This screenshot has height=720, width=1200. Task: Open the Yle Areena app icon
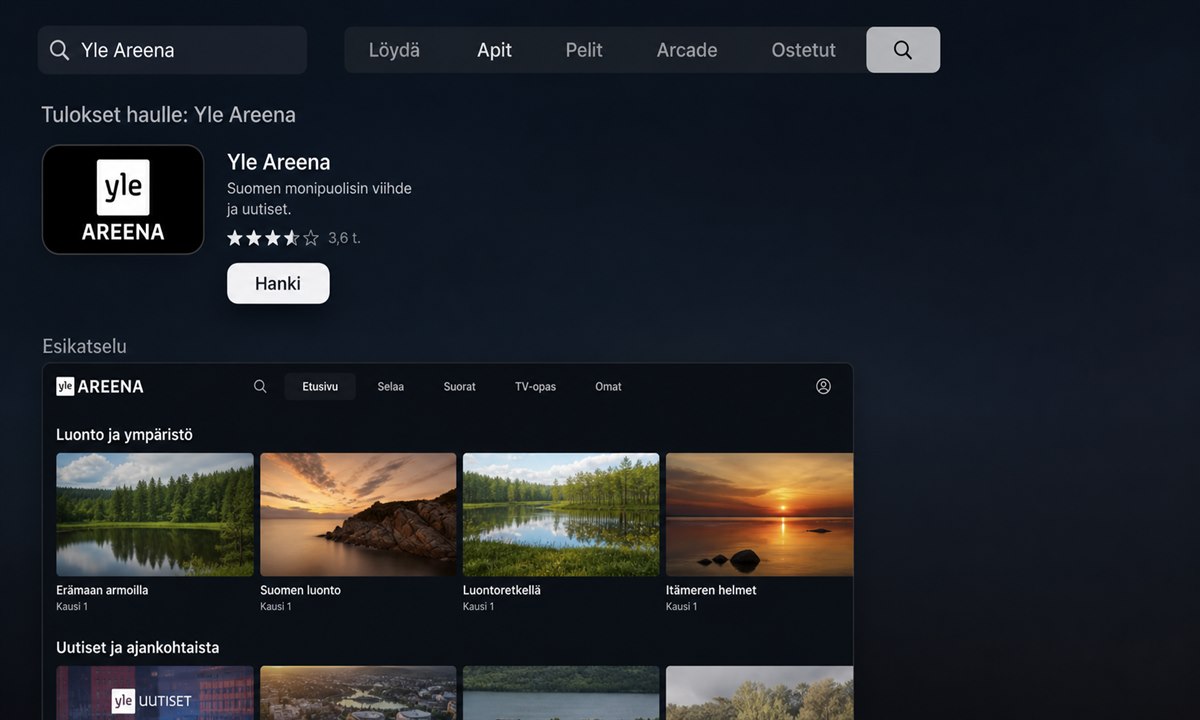coord(123,199)
